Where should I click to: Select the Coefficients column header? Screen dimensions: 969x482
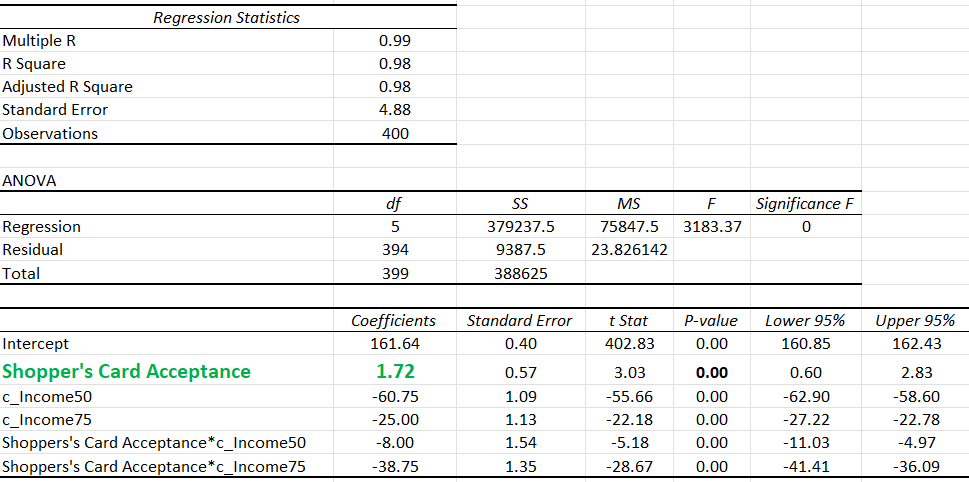pos(393,321)
